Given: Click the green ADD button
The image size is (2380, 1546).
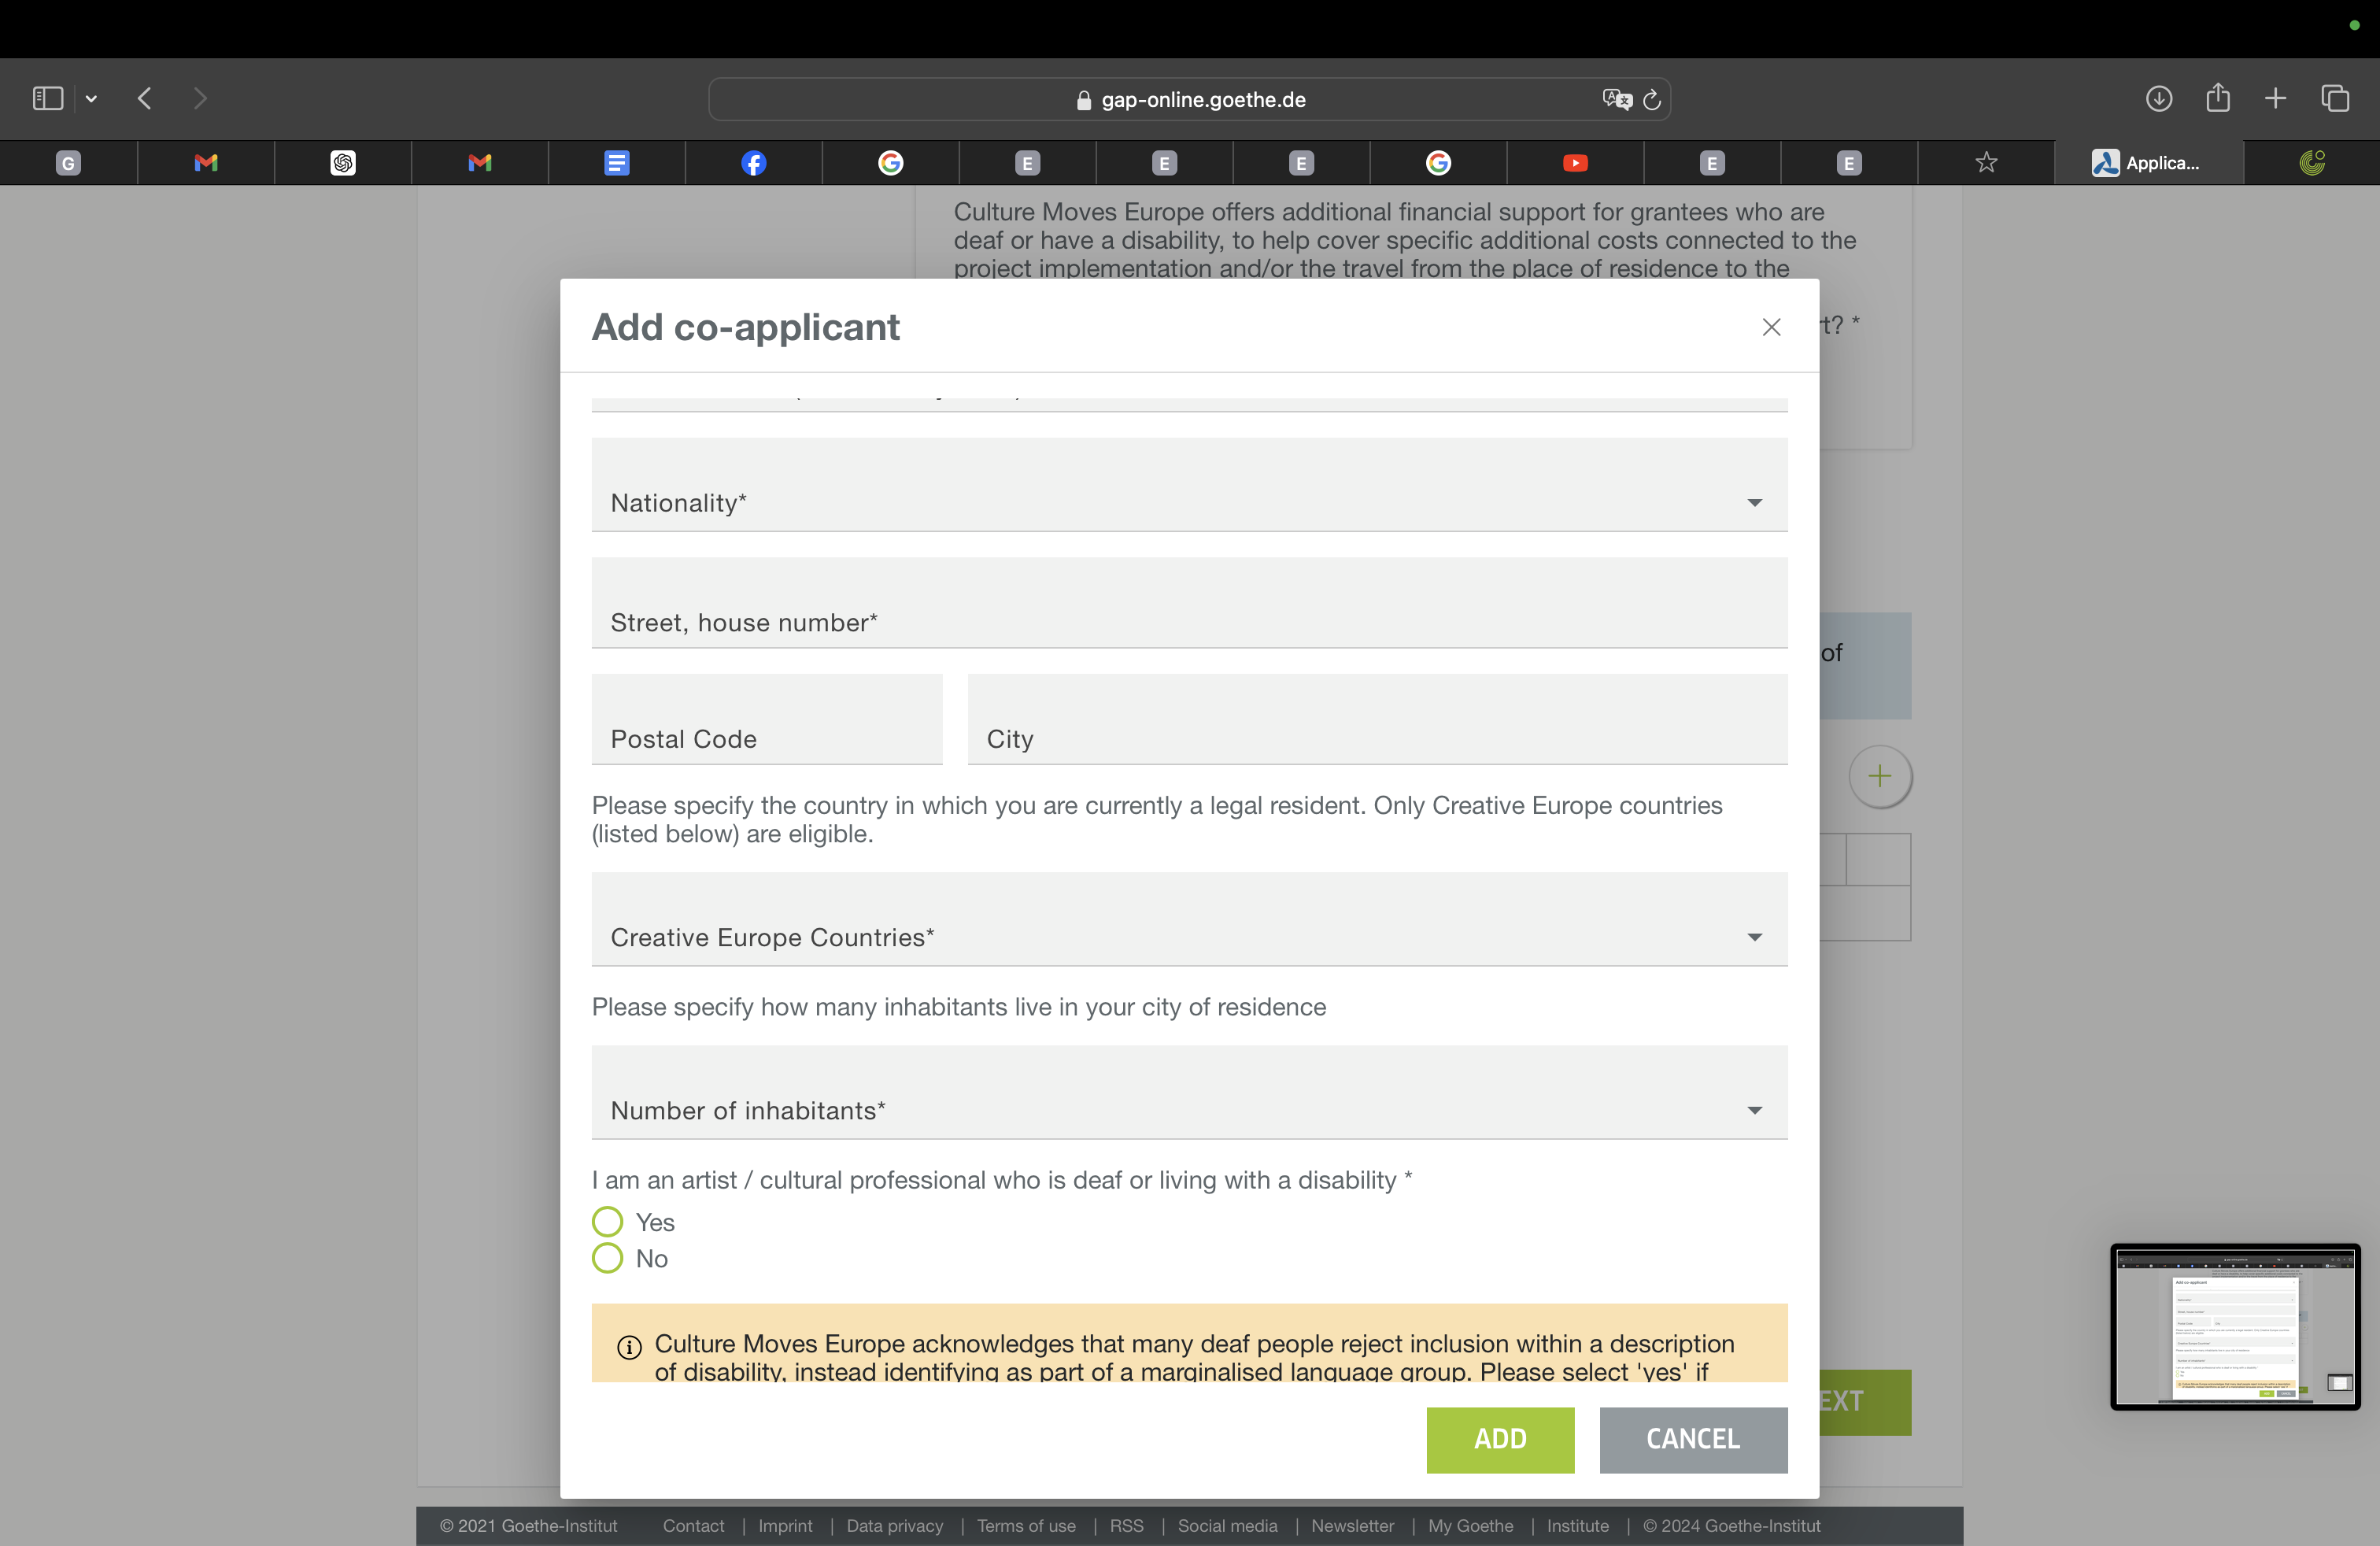Looking at the screenshot, I should (1499, 1439).
